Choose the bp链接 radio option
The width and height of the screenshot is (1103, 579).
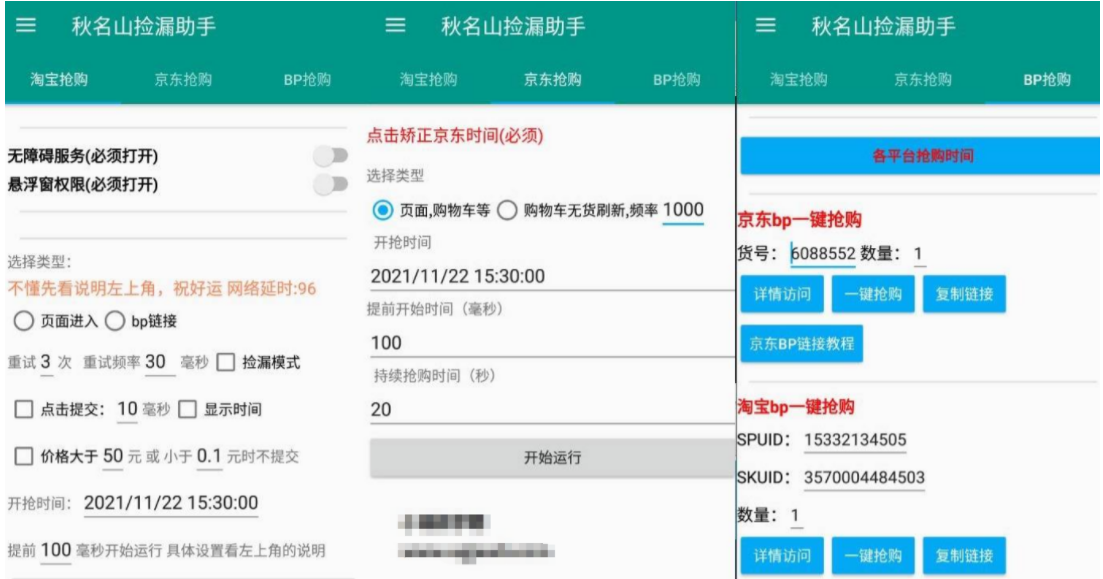tap(115, 322)
